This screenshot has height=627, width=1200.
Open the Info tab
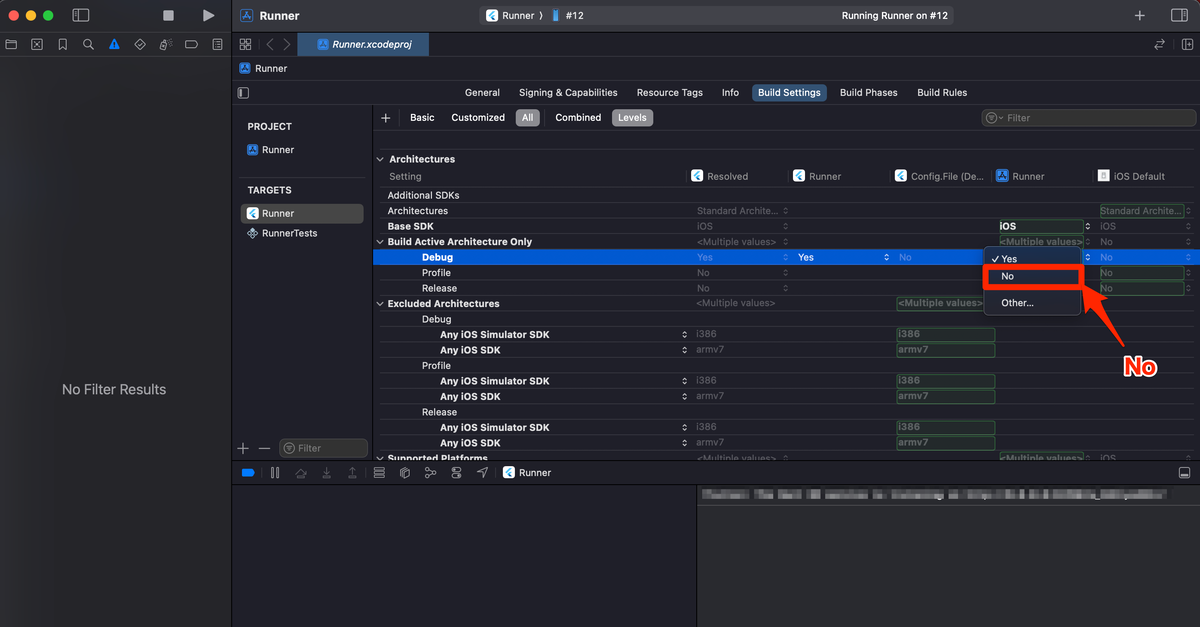(730, 92)
